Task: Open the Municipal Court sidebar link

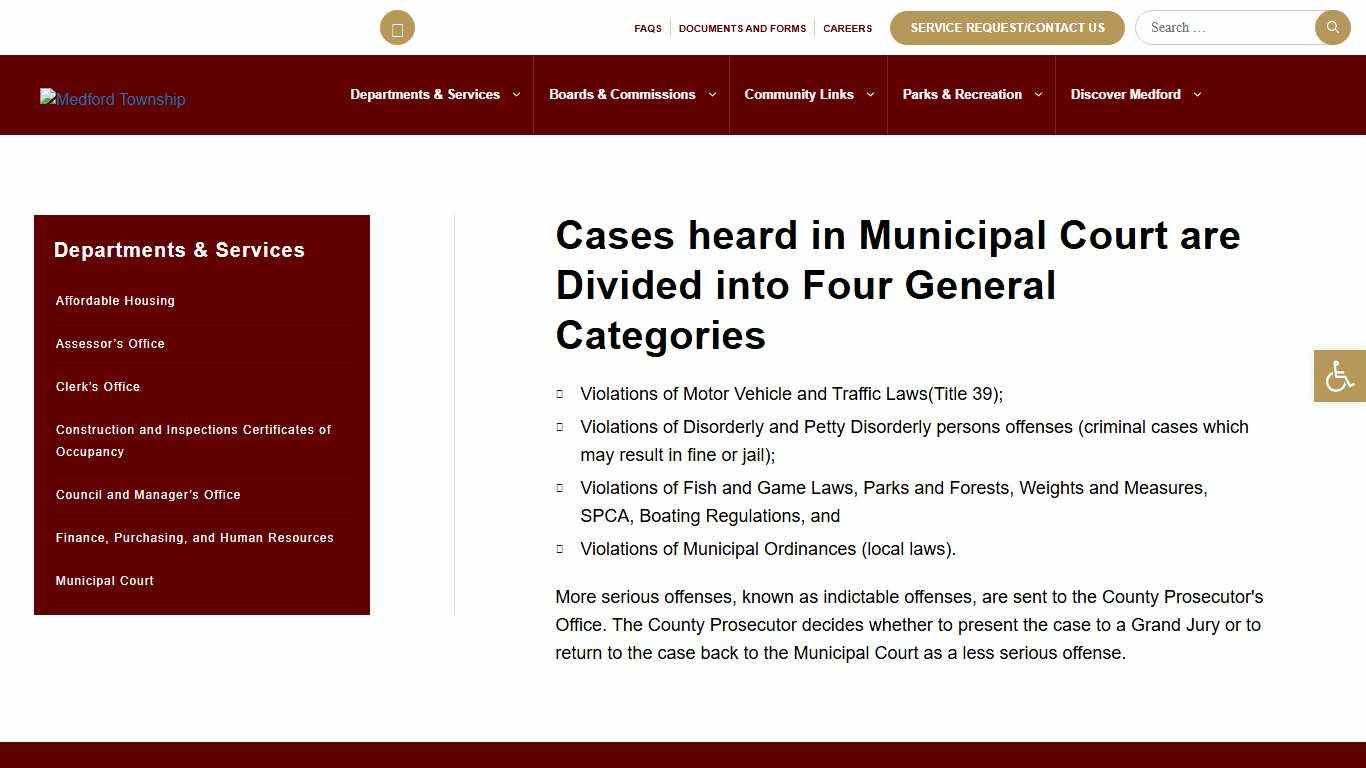Action: [105, 580]
